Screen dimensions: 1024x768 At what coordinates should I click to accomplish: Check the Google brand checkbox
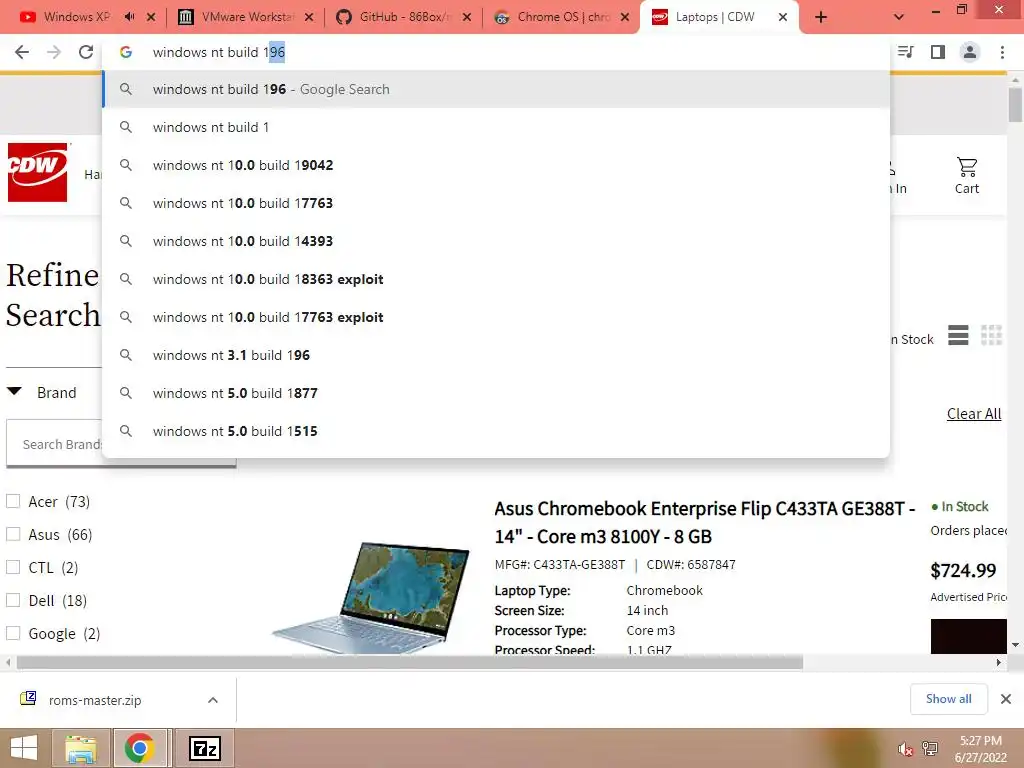coord(13,633)
